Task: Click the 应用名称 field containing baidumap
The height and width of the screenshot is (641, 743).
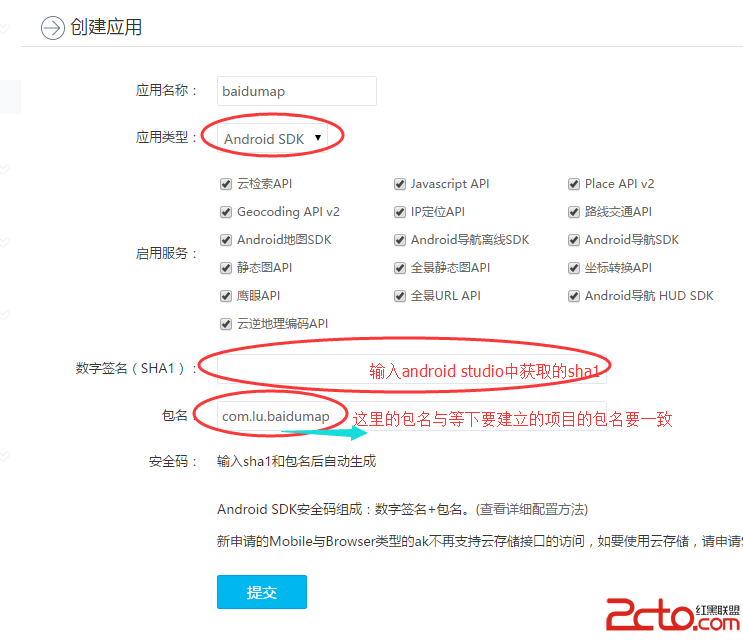Action: click(x=297, y=91)
